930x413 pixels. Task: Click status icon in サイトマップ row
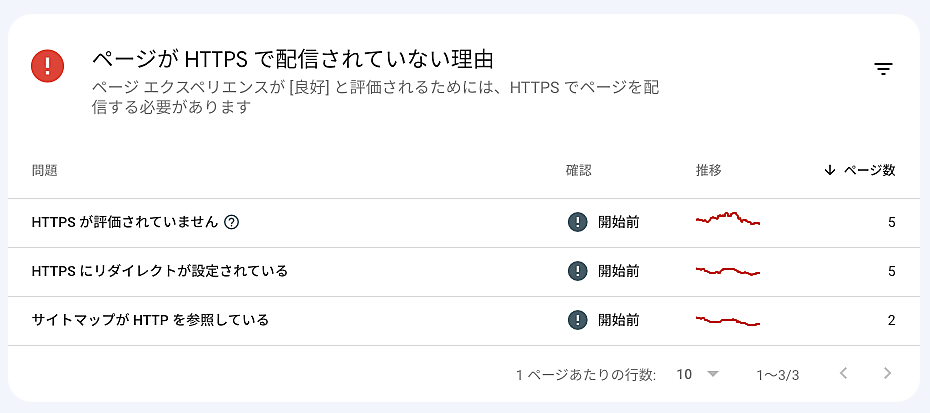577,320
